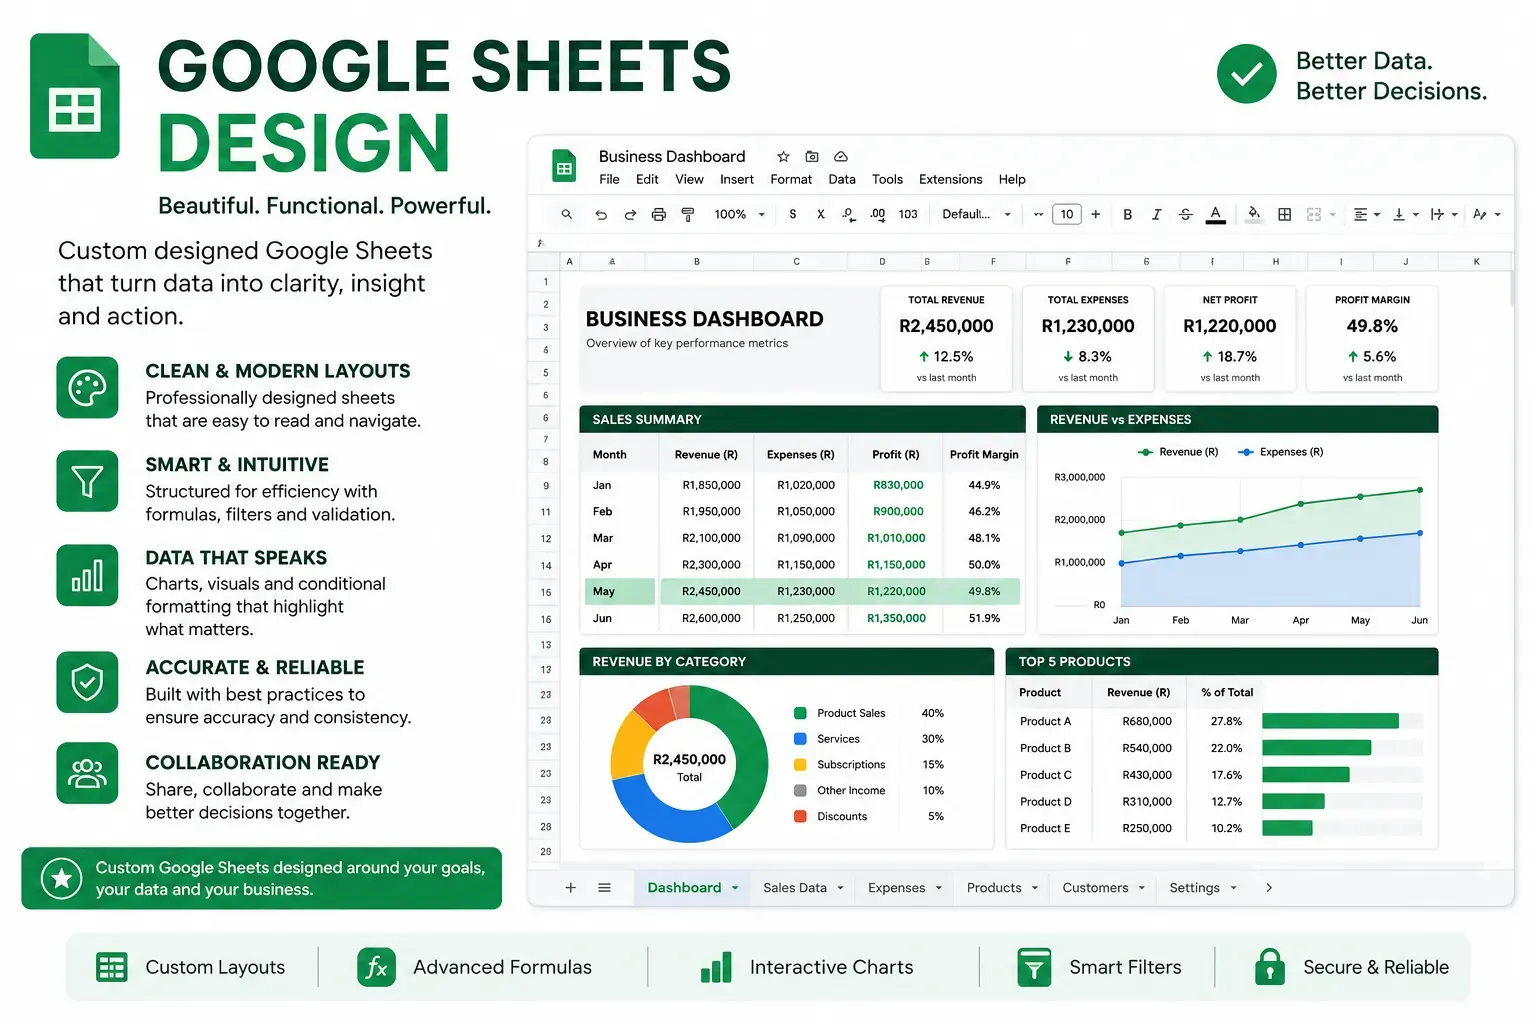Screen dimensions: 1536x1024
Task: Click the vertical align icon
Action: click(1399, 214)
